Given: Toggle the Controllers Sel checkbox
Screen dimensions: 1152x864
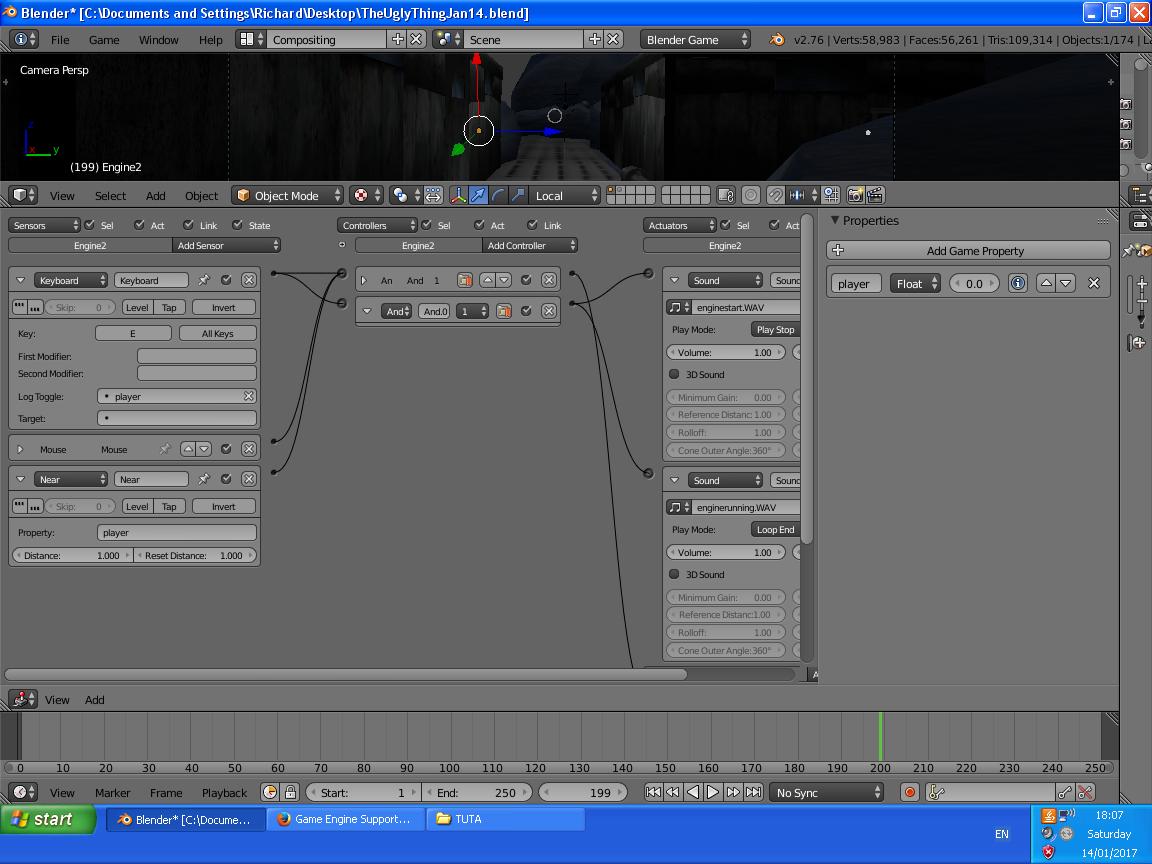Looking at the screenshot, I should 427,225.
